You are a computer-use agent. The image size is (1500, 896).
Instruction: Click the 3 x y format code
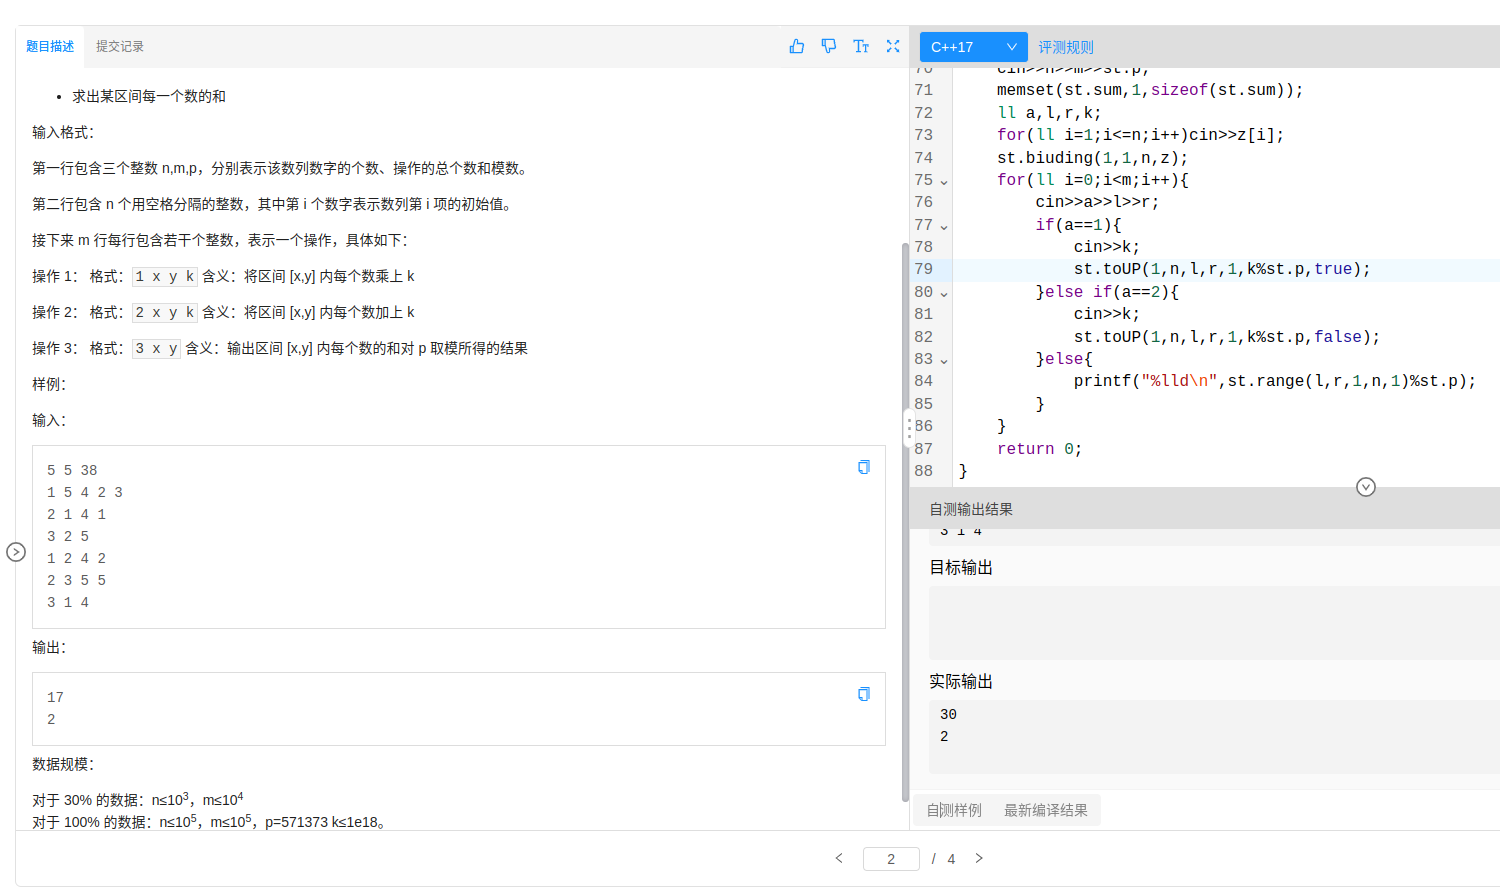156,348
